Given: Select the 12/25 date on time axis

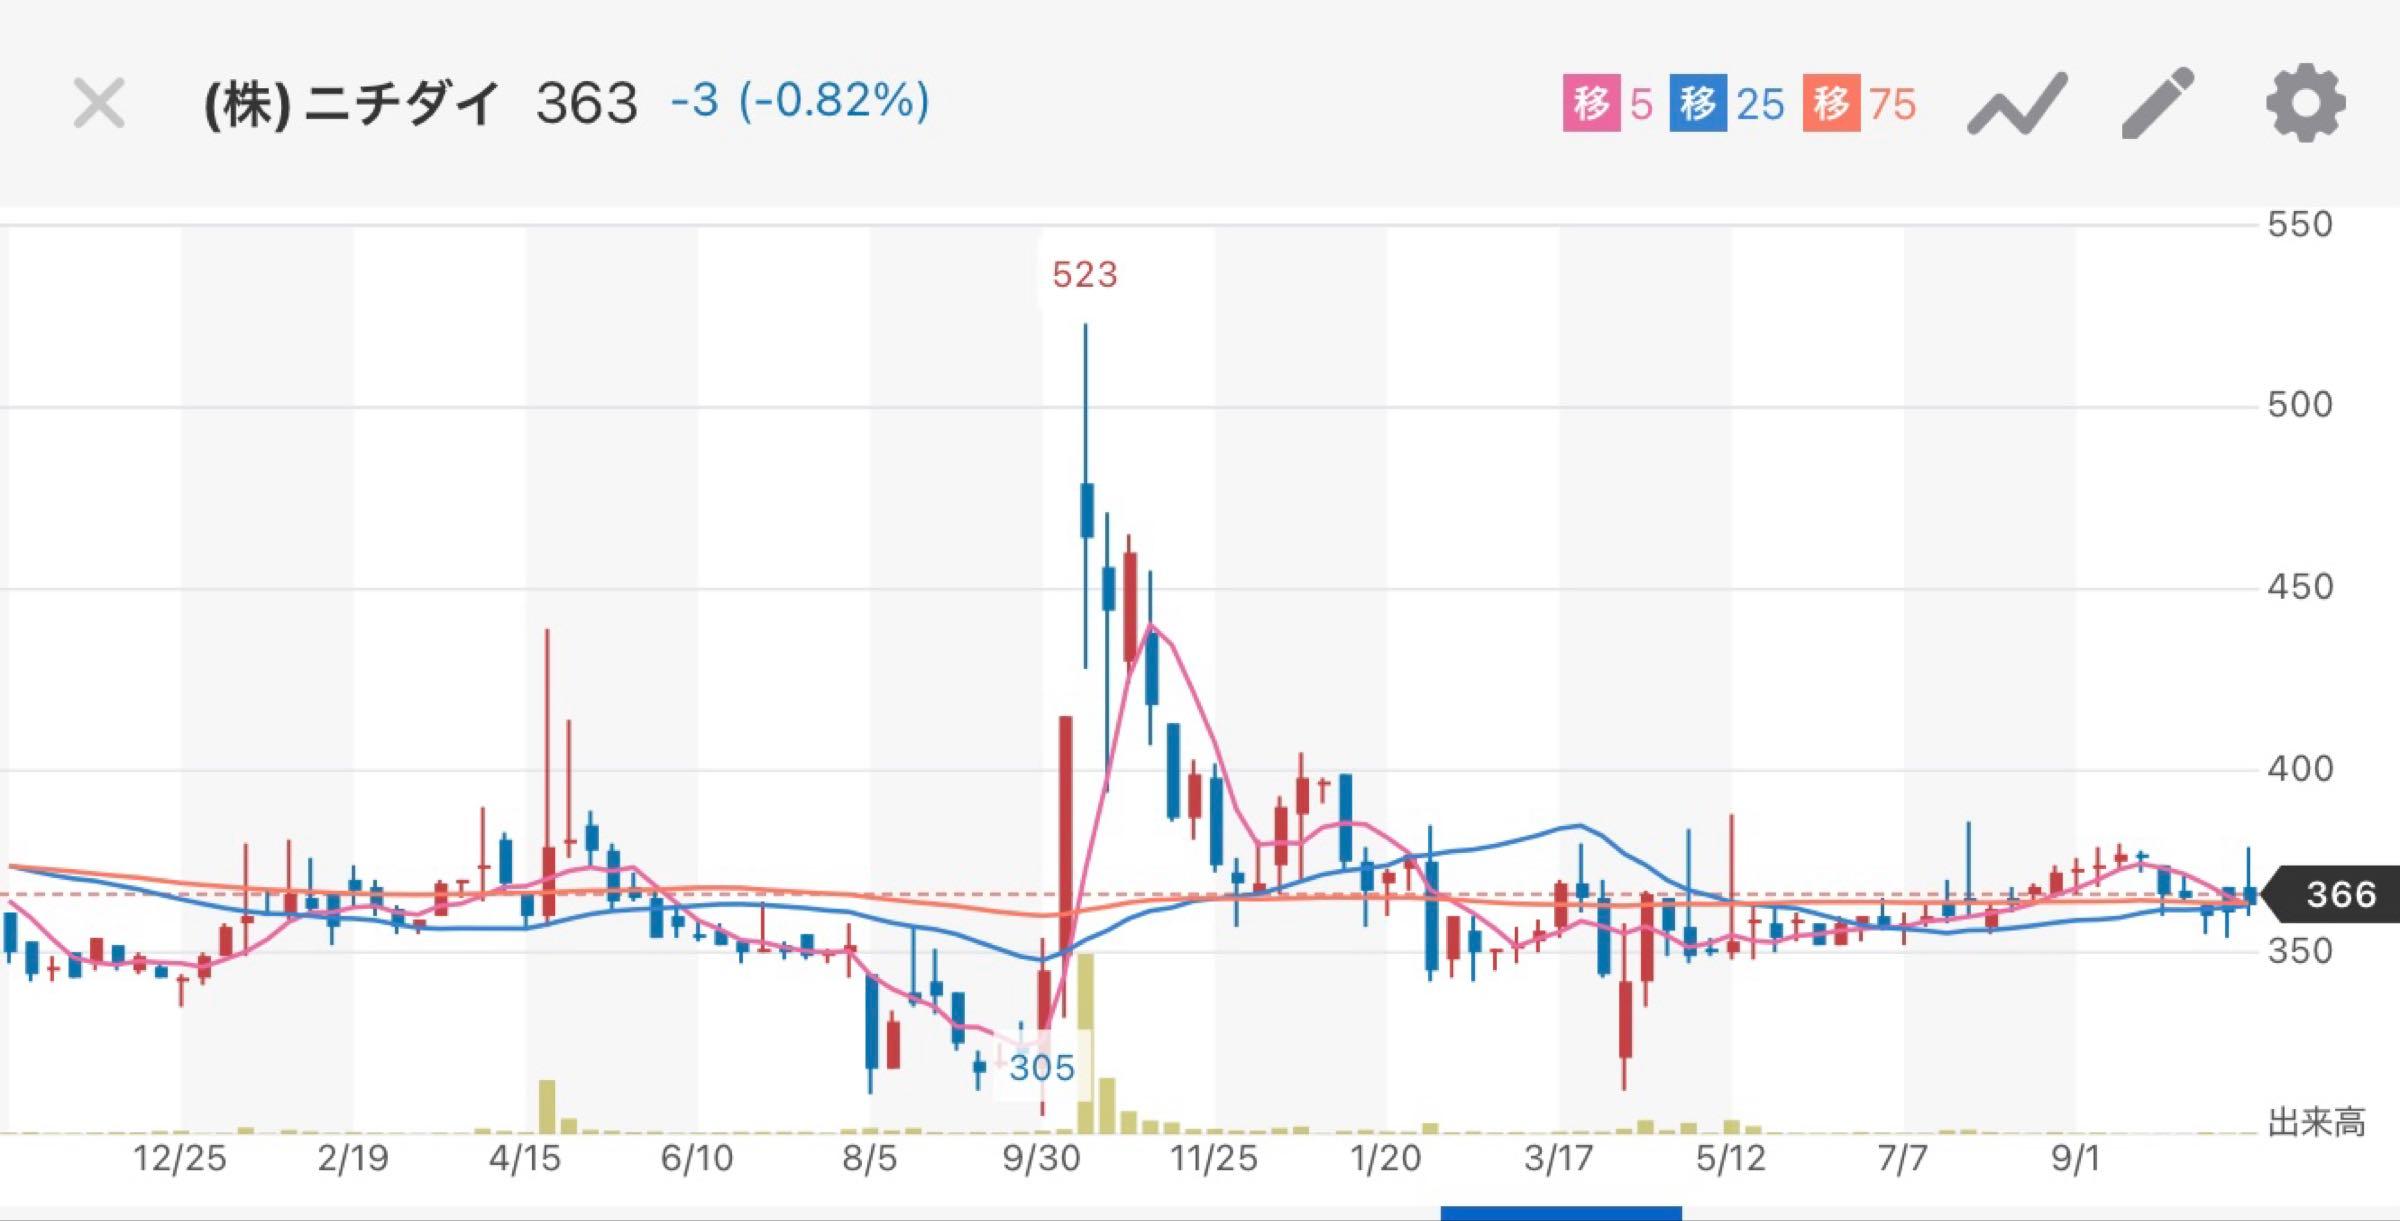Looking at the screenshot, I should click(x=180, y=1158).
